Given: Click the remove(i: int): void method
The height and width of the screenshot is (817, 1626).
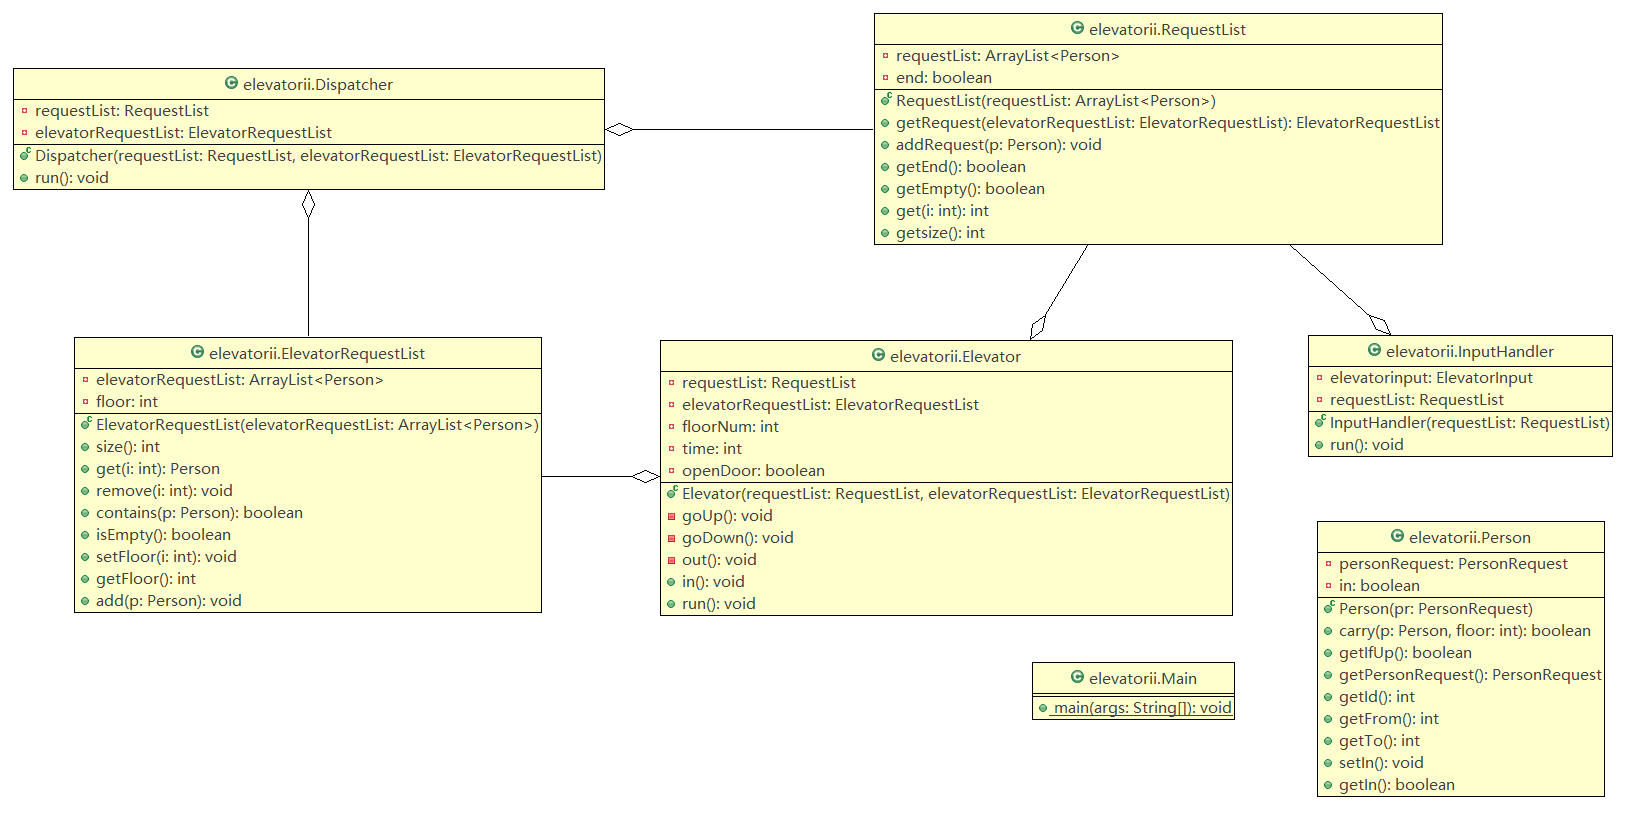Looking at the screenshot, I should (164, 491).
